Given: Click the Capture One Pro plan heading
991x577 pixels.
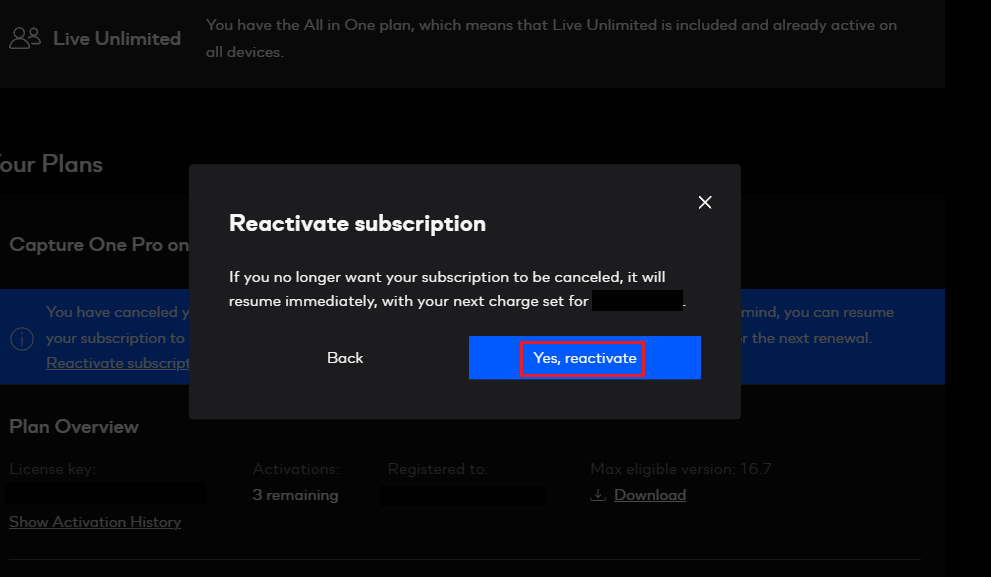Looking at the screenshot, I should 98,245.
